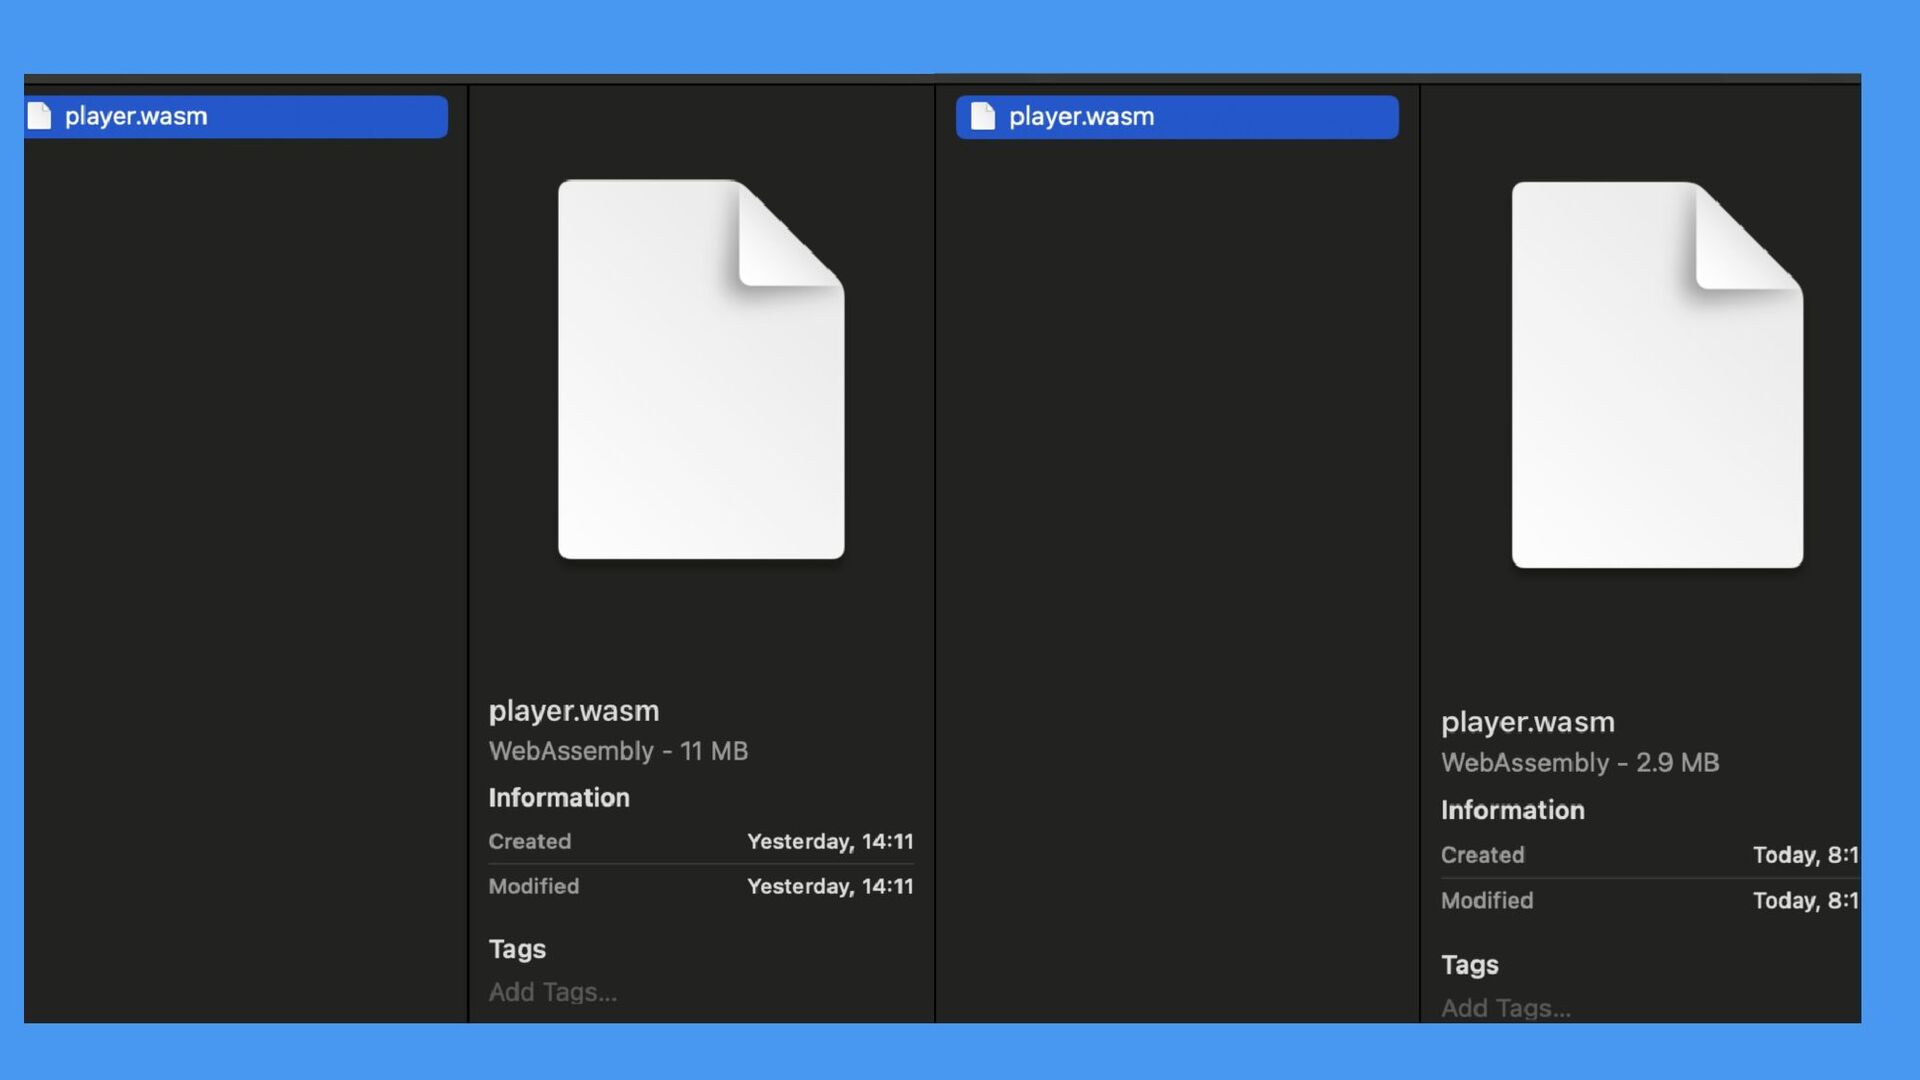Click the Modified row showing Today
The height and width of the screenshot is (1080, 1920).
coord(1649,901)
